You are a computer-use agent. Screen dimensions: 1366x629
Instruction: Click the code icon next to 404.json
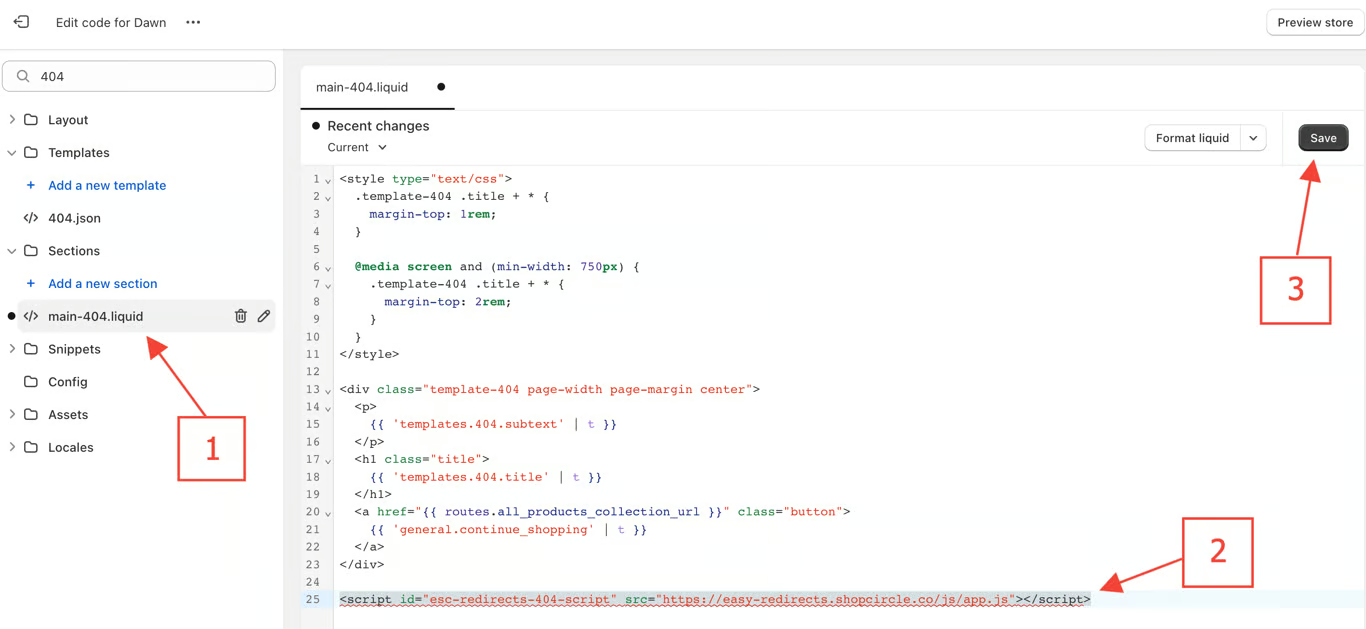[x=31, y=218]
